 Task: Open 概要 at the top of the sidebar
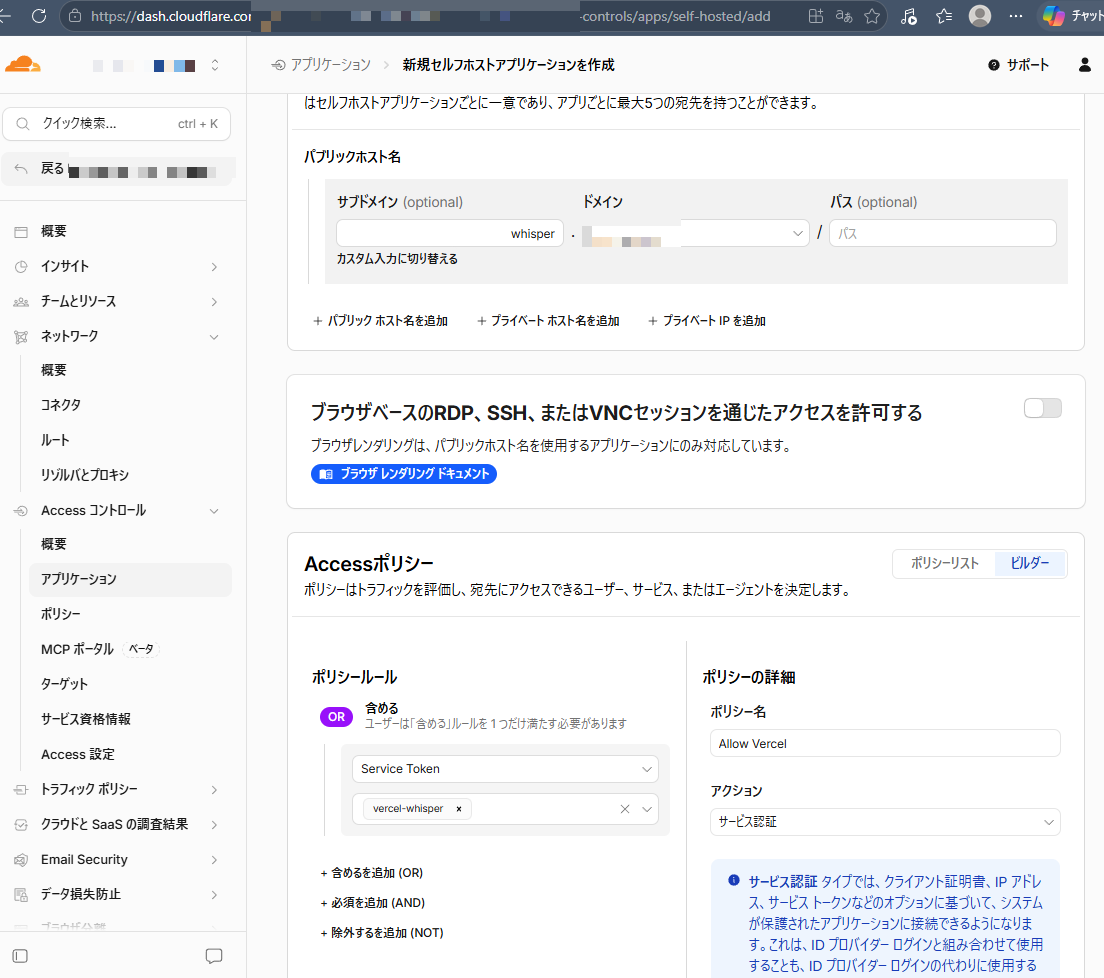click(x=54, y=231)
